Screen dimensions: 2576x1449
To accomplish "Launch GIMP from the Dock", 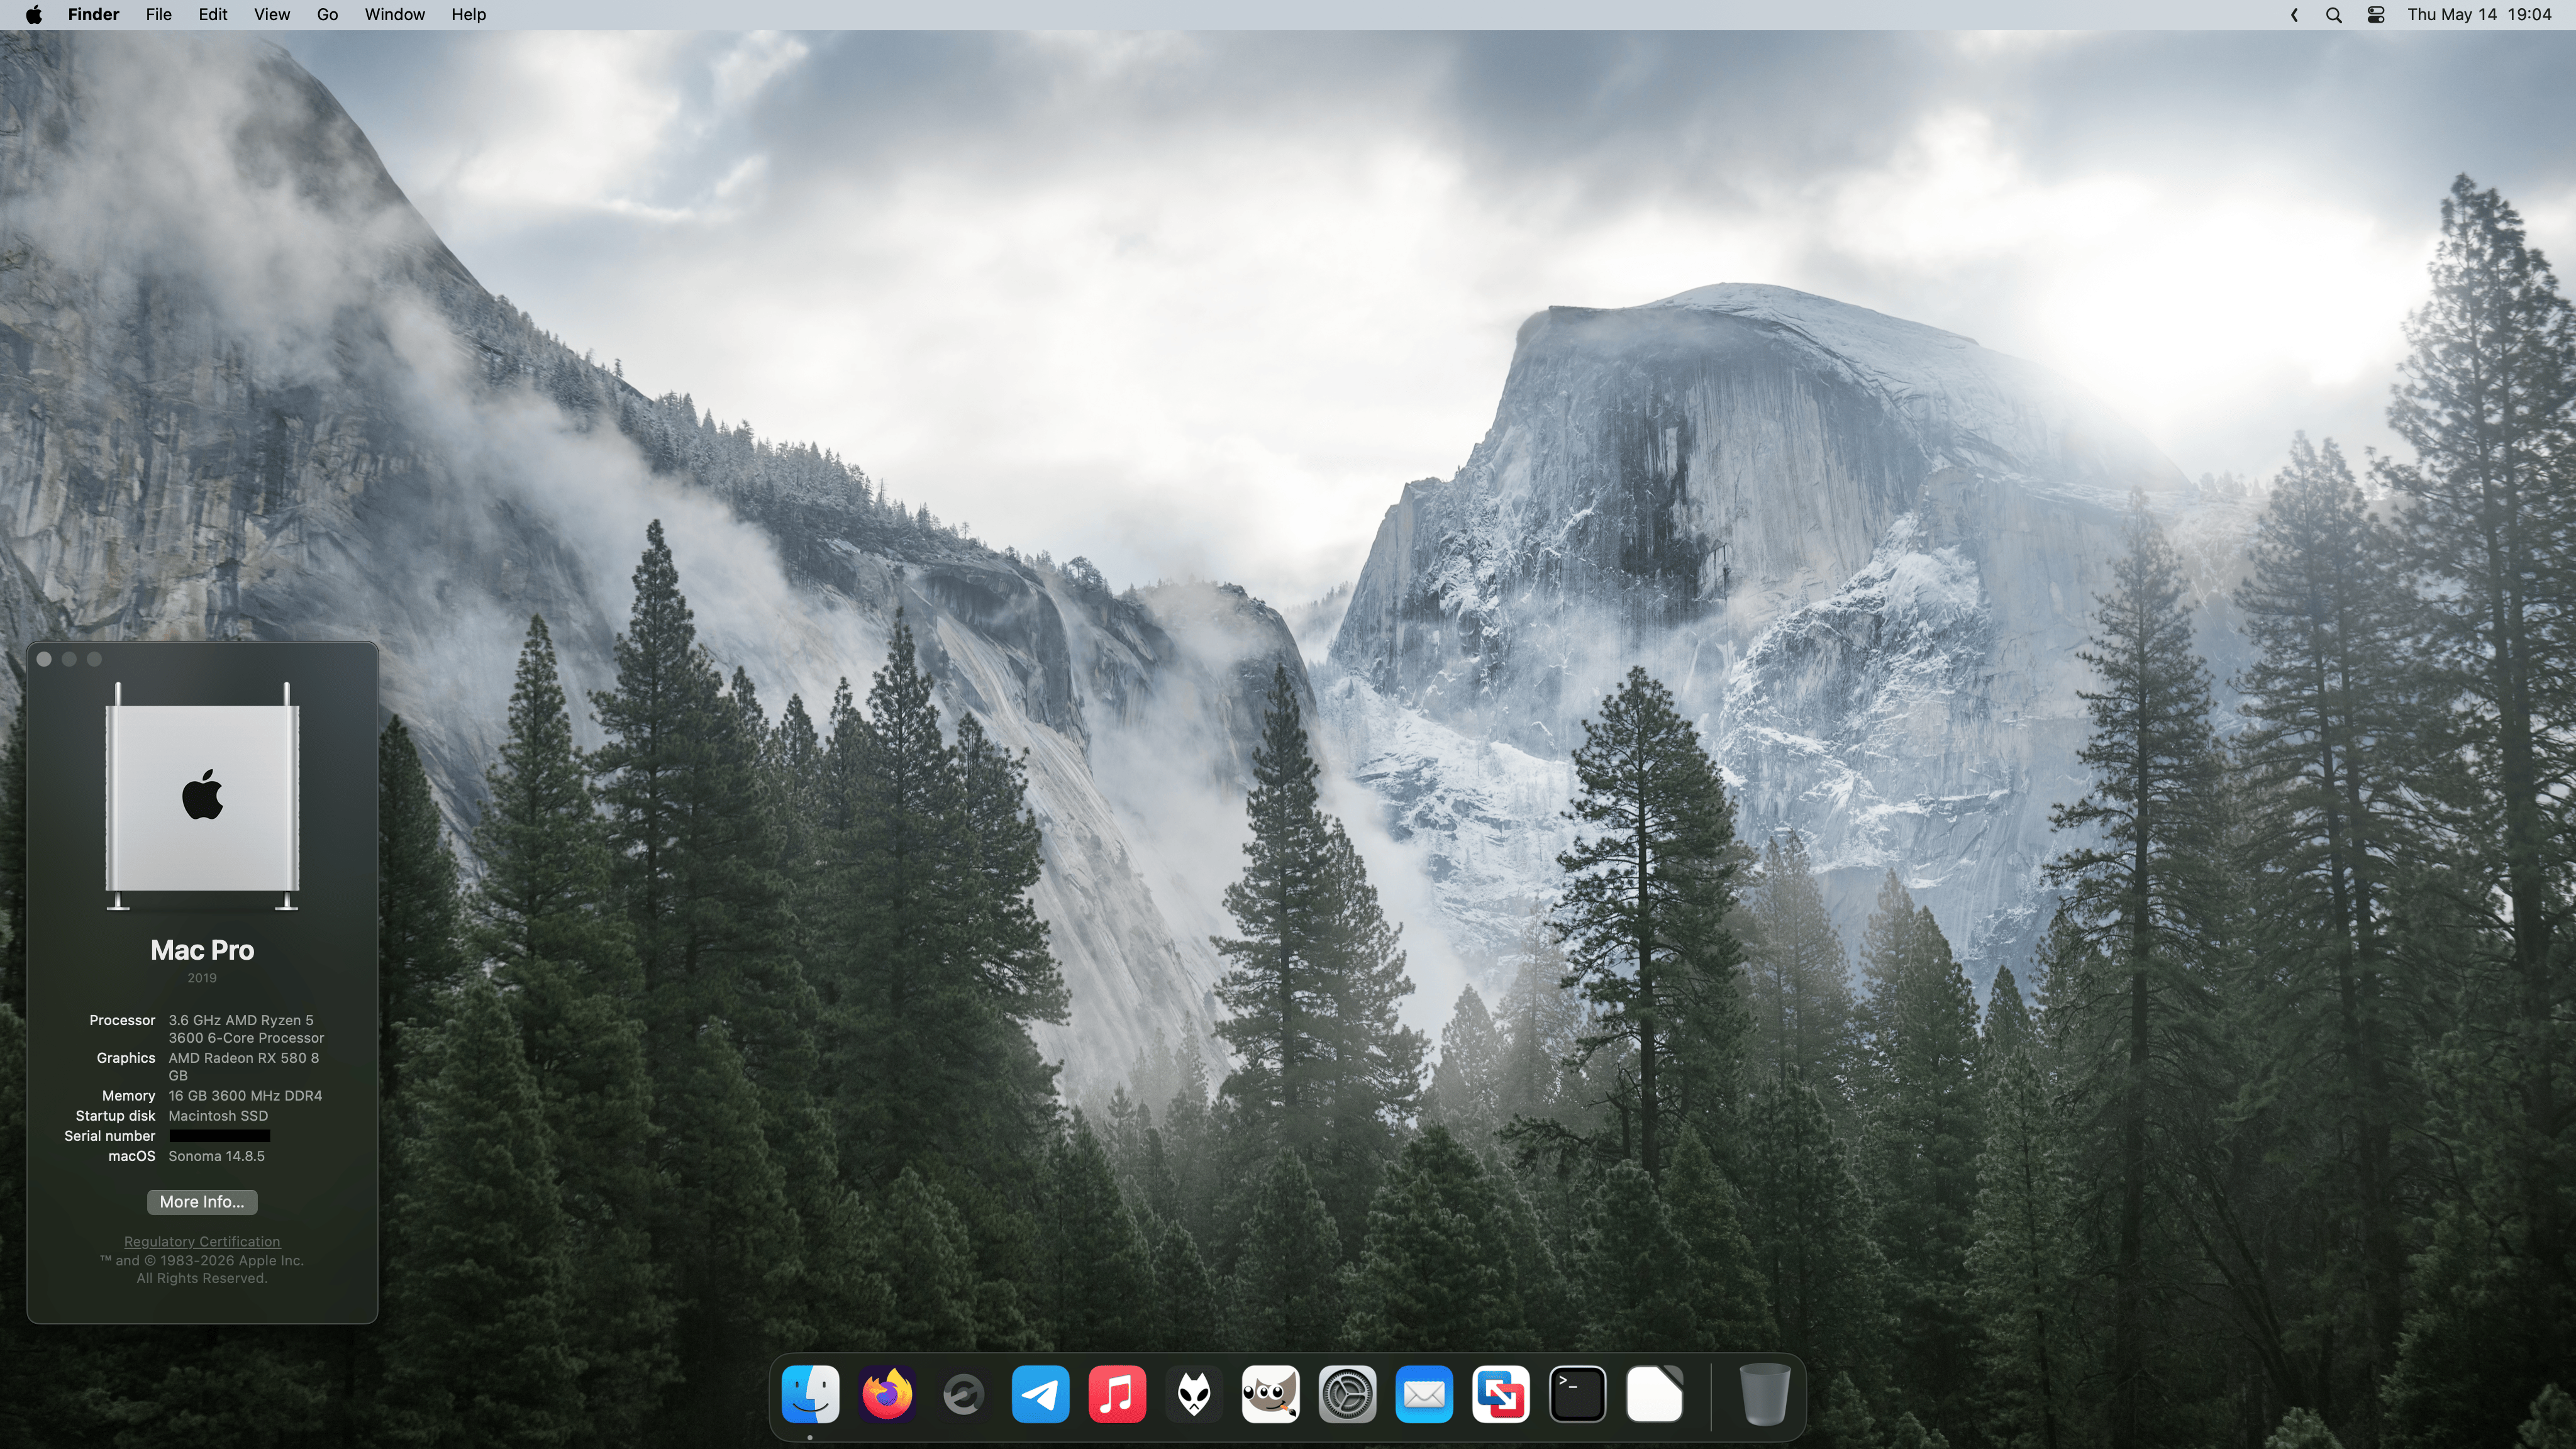I will point(1270,1393).
